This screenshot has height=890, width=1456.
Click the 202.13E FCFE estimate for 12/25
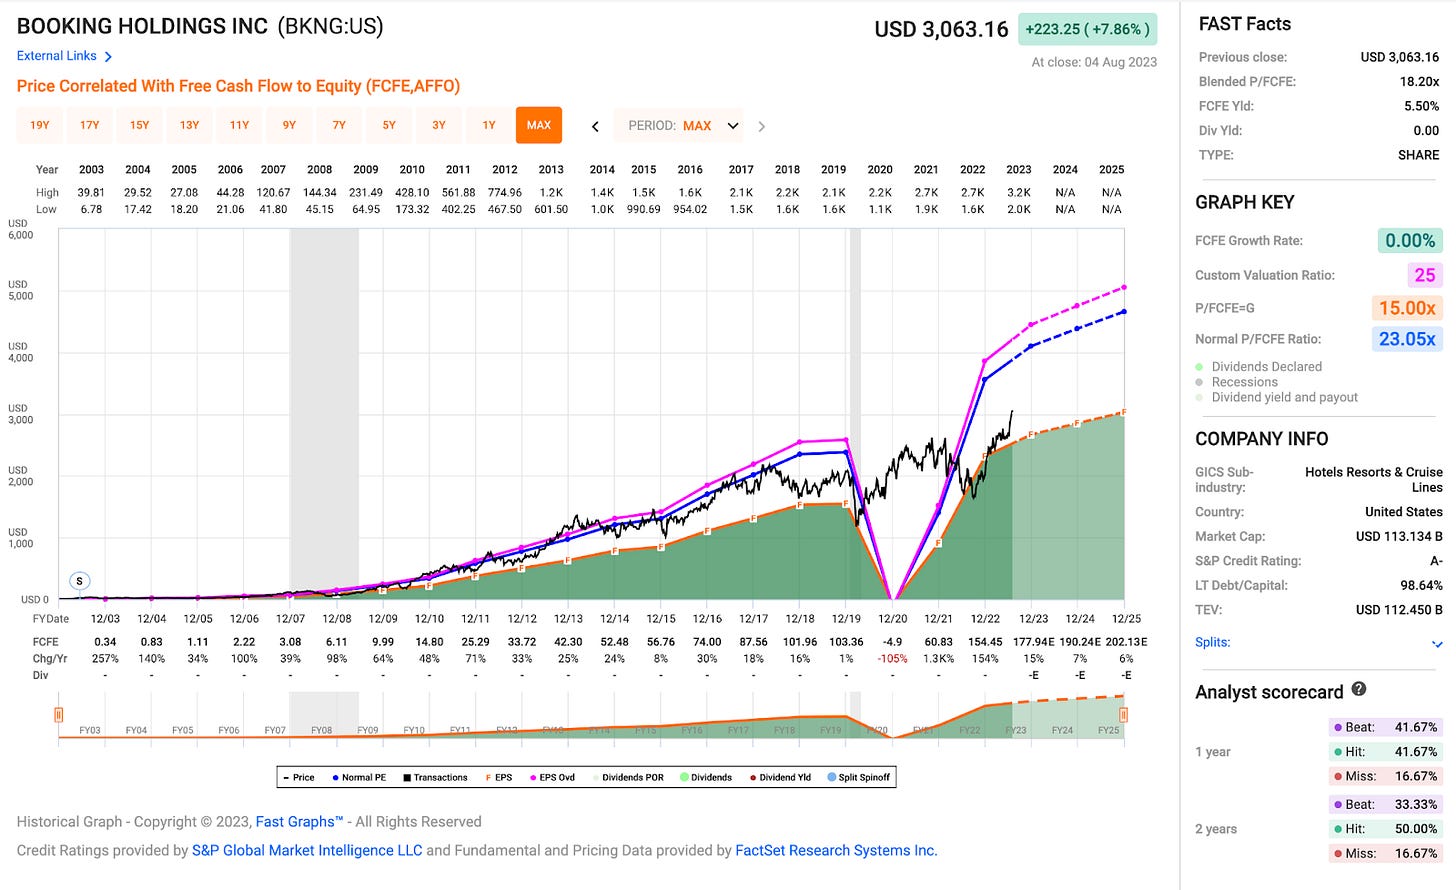coord(1126,642)
